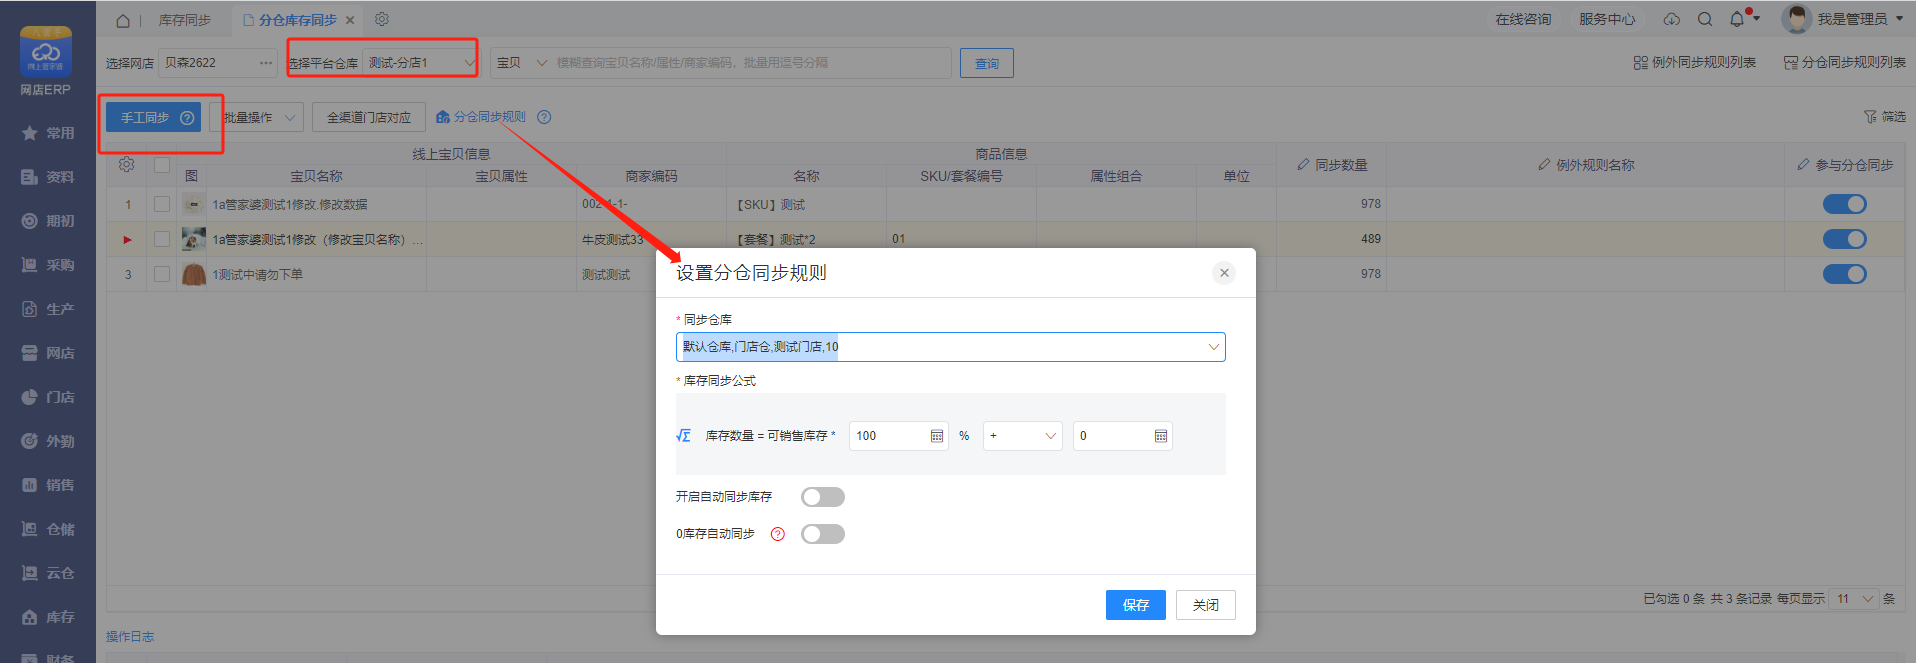Toggle 参与分仓同步 for row 1
Image resolution: width=1916 pixels, height=663 pixels.
[1844, 204]
